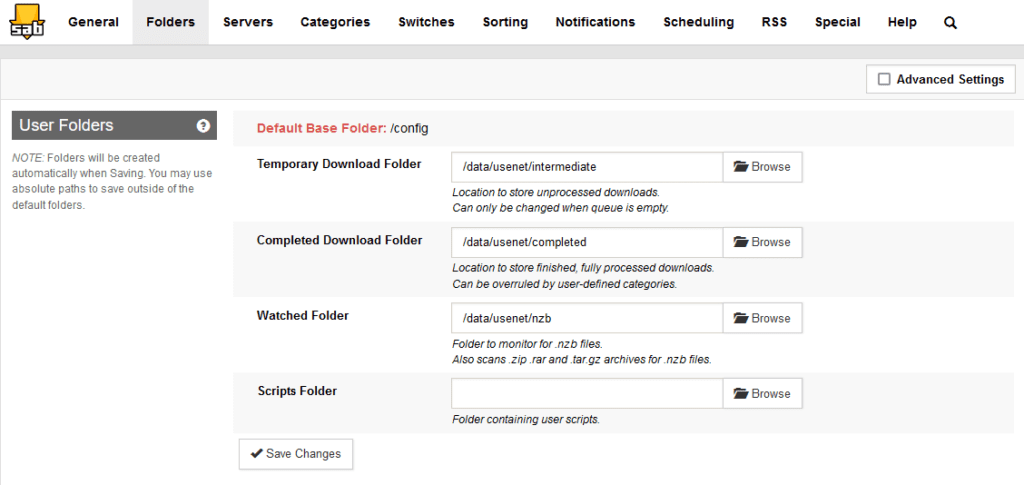Focus the empty Scripts Folder input
Image resolution: width=1024 pixels, height=485 pixels.
pos(587,394)
